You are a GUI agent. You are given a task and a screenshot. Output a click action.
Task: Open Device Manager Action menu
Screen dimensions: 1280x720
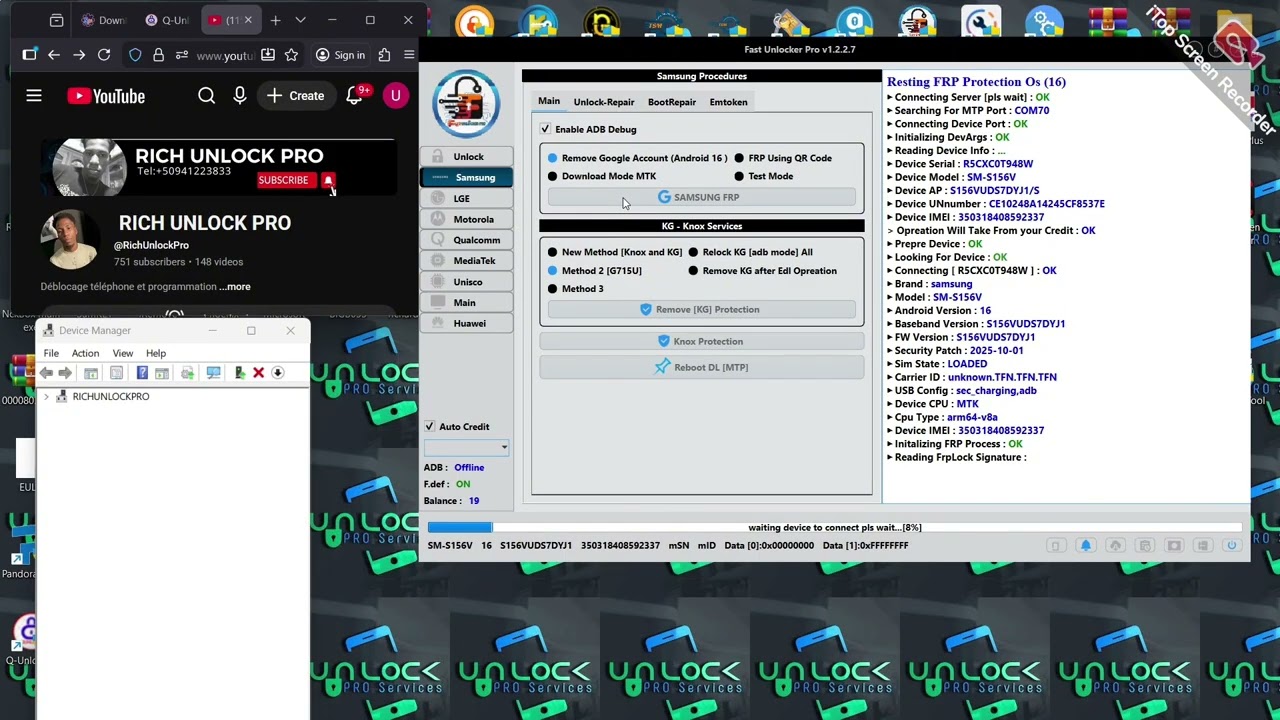85,353
